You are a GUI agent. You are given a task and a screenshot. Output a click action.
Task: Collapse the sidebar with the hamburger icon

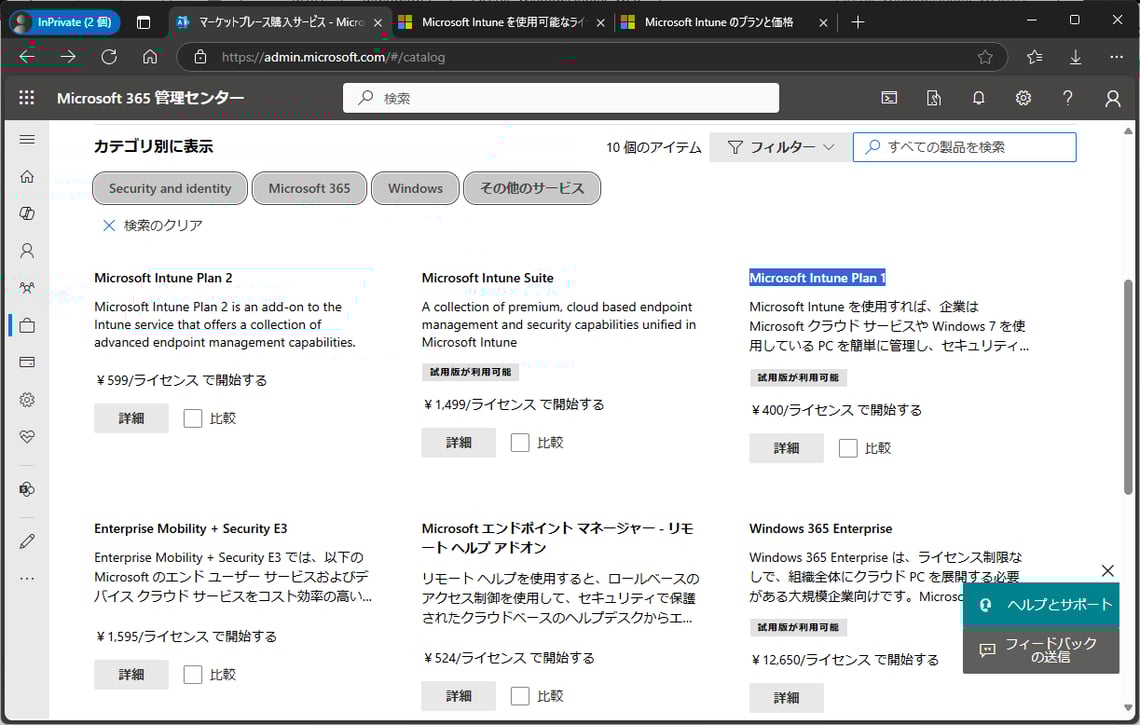(x=27, y=139)
